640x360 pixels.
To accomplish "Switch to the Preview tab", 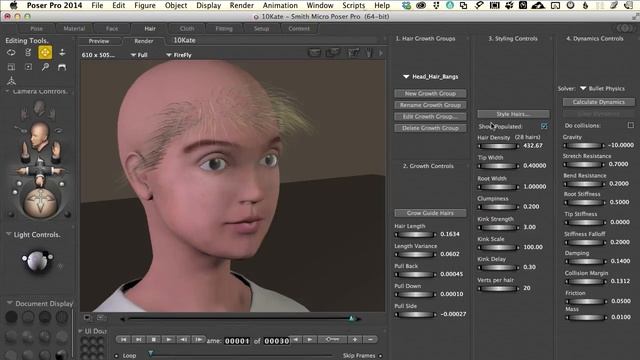I will click(99, 41).
